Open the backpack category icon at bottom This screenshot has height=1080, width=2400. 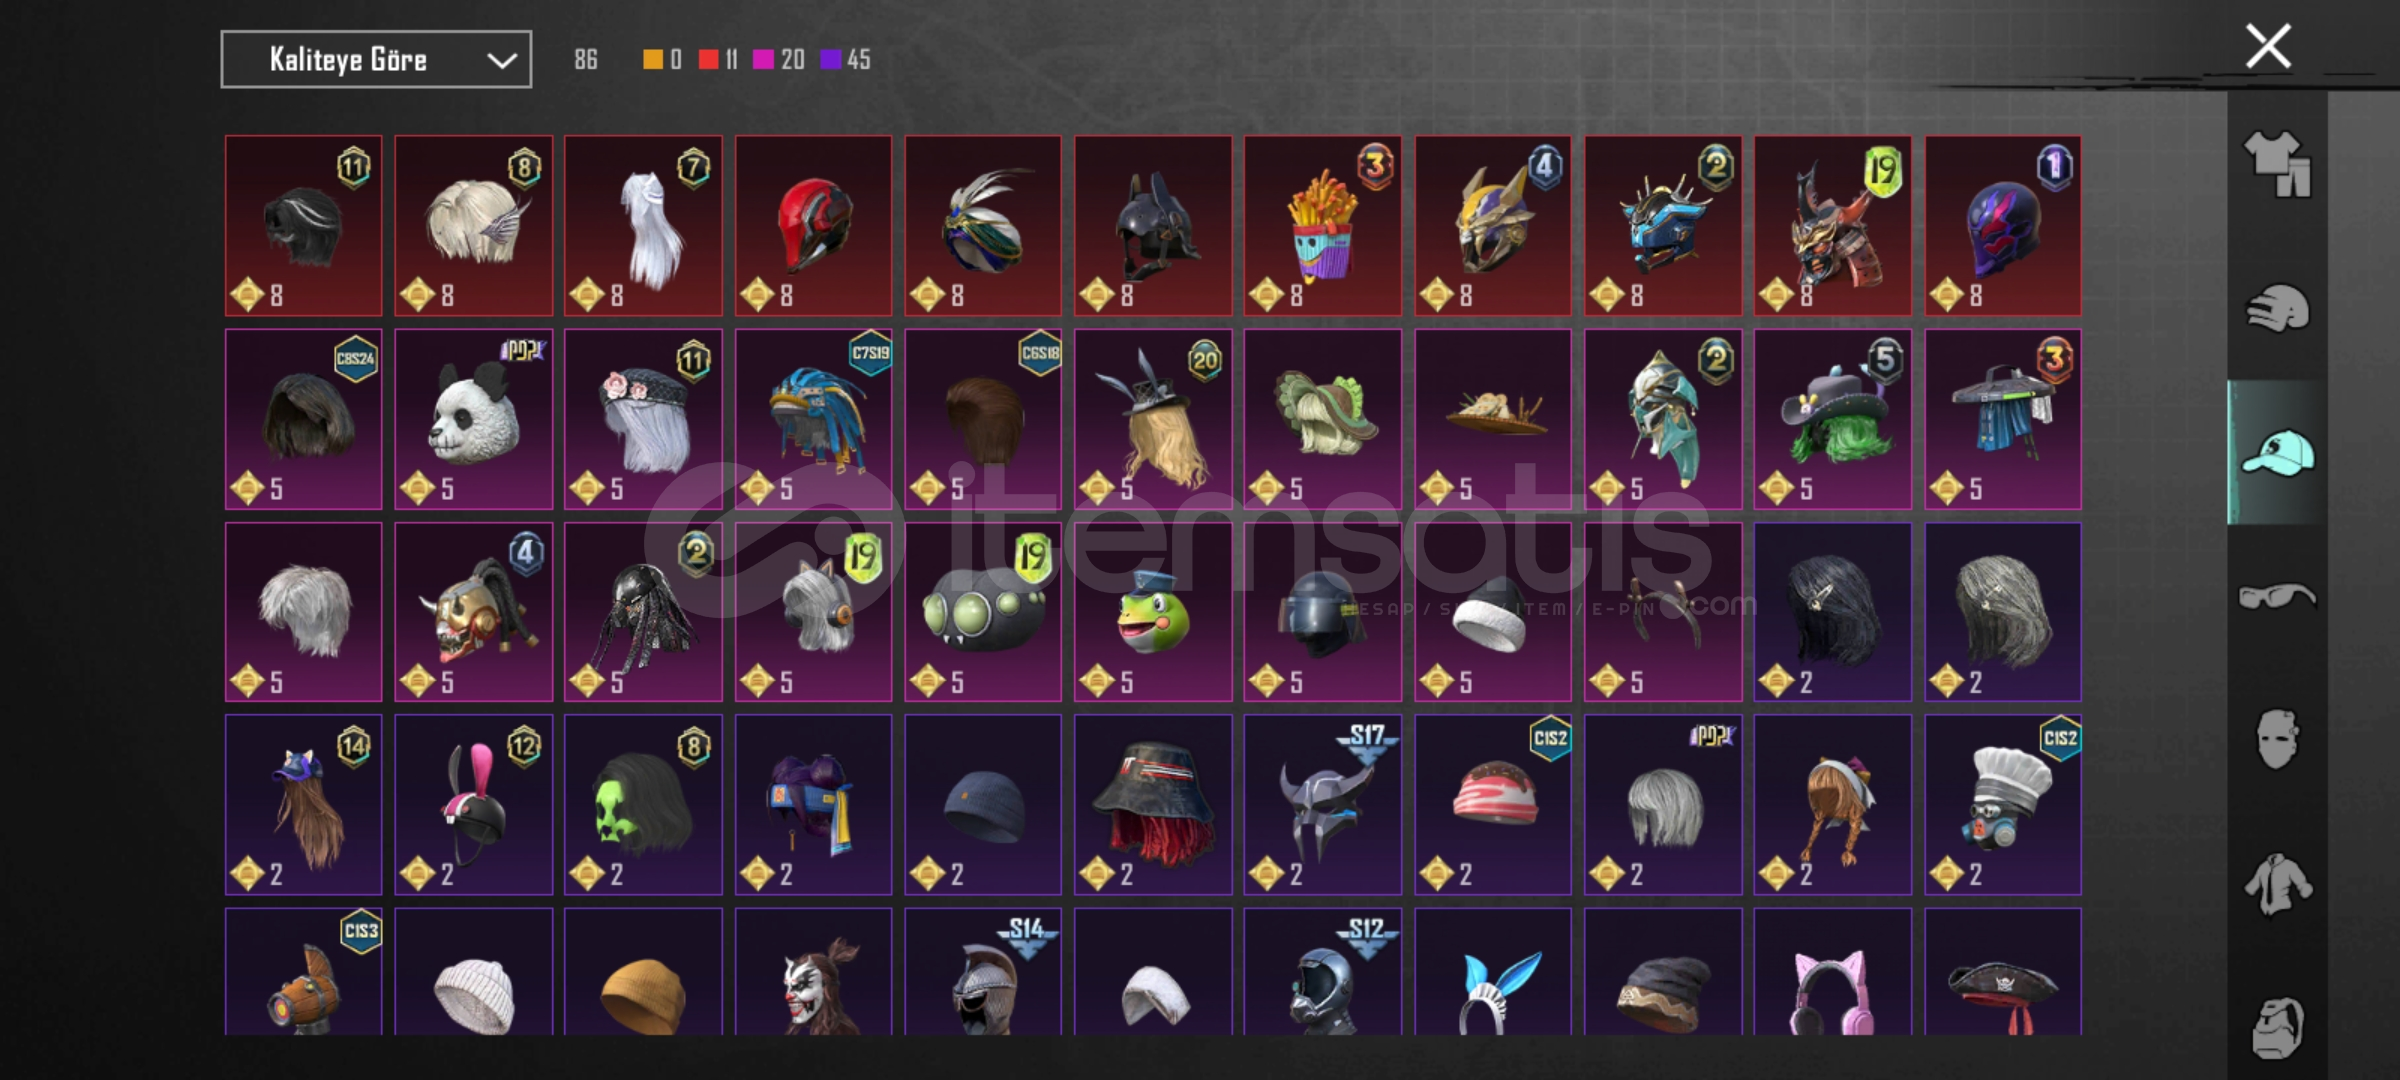[x=2277, y=1028]
